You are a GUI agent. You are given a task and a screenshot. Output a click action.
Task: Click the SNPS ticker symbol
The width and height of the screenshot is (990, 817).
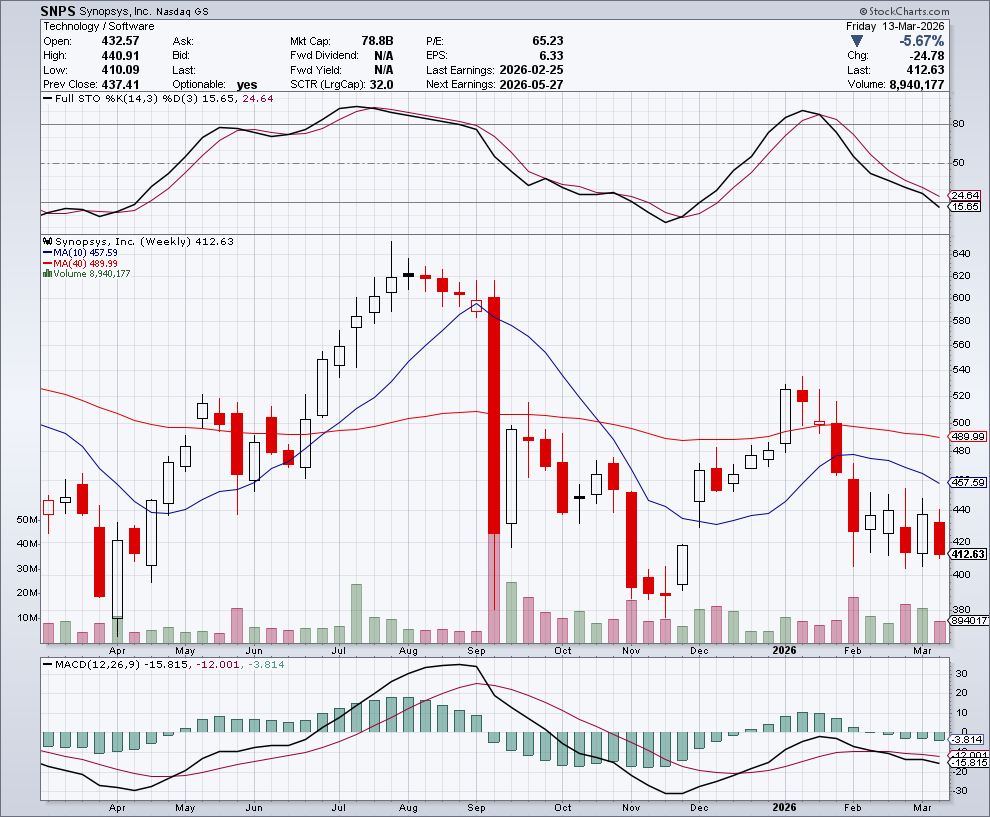click(x=57, y=11)
